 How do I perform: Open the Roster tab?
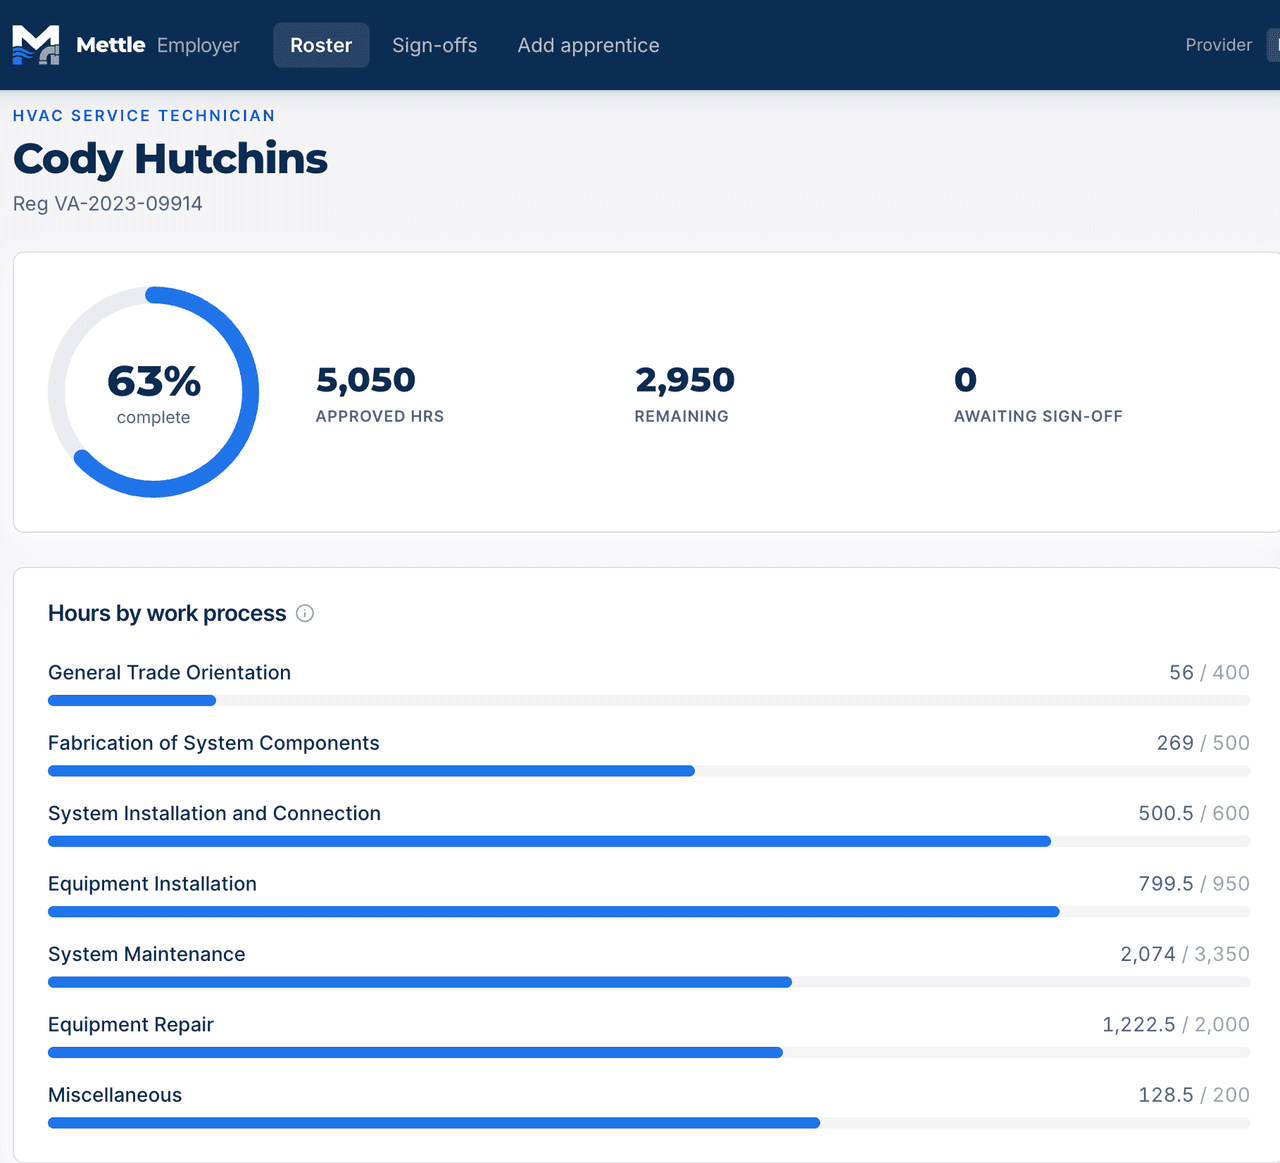[x=321, y=45]
